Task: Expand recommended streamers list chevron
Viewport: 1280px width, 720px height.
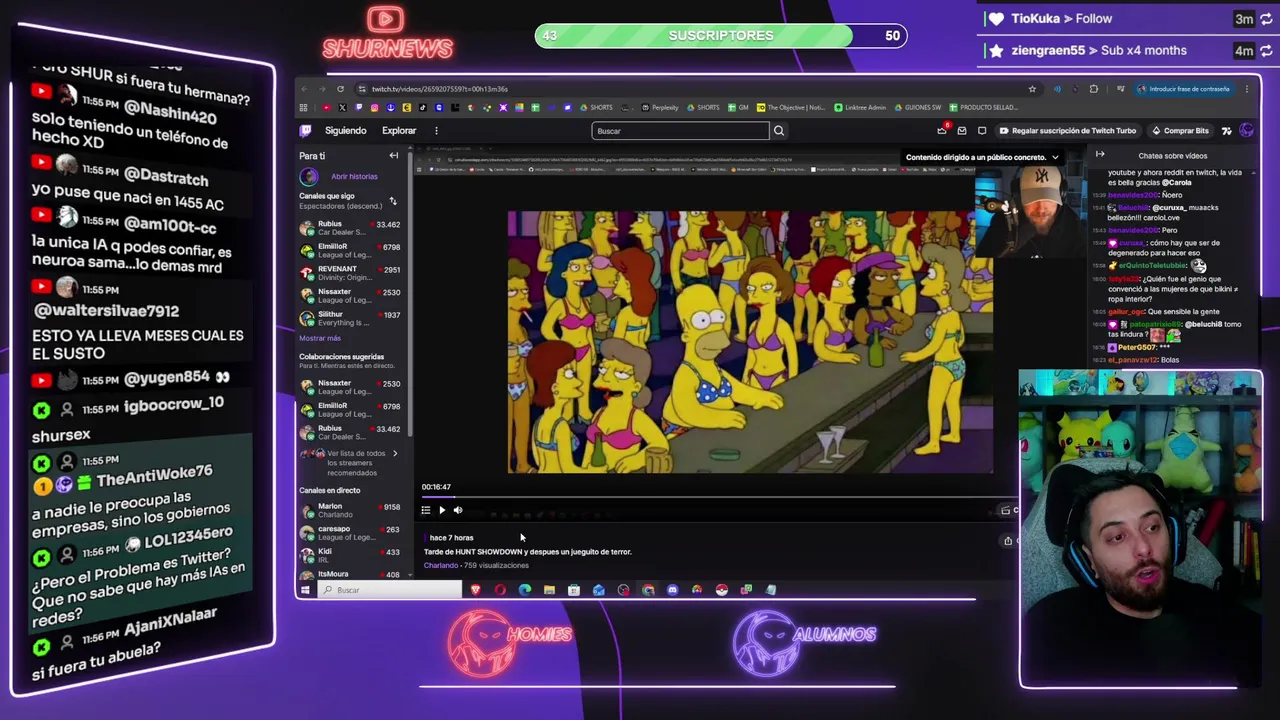Action: pyautogui.click(x=395, y=454)
